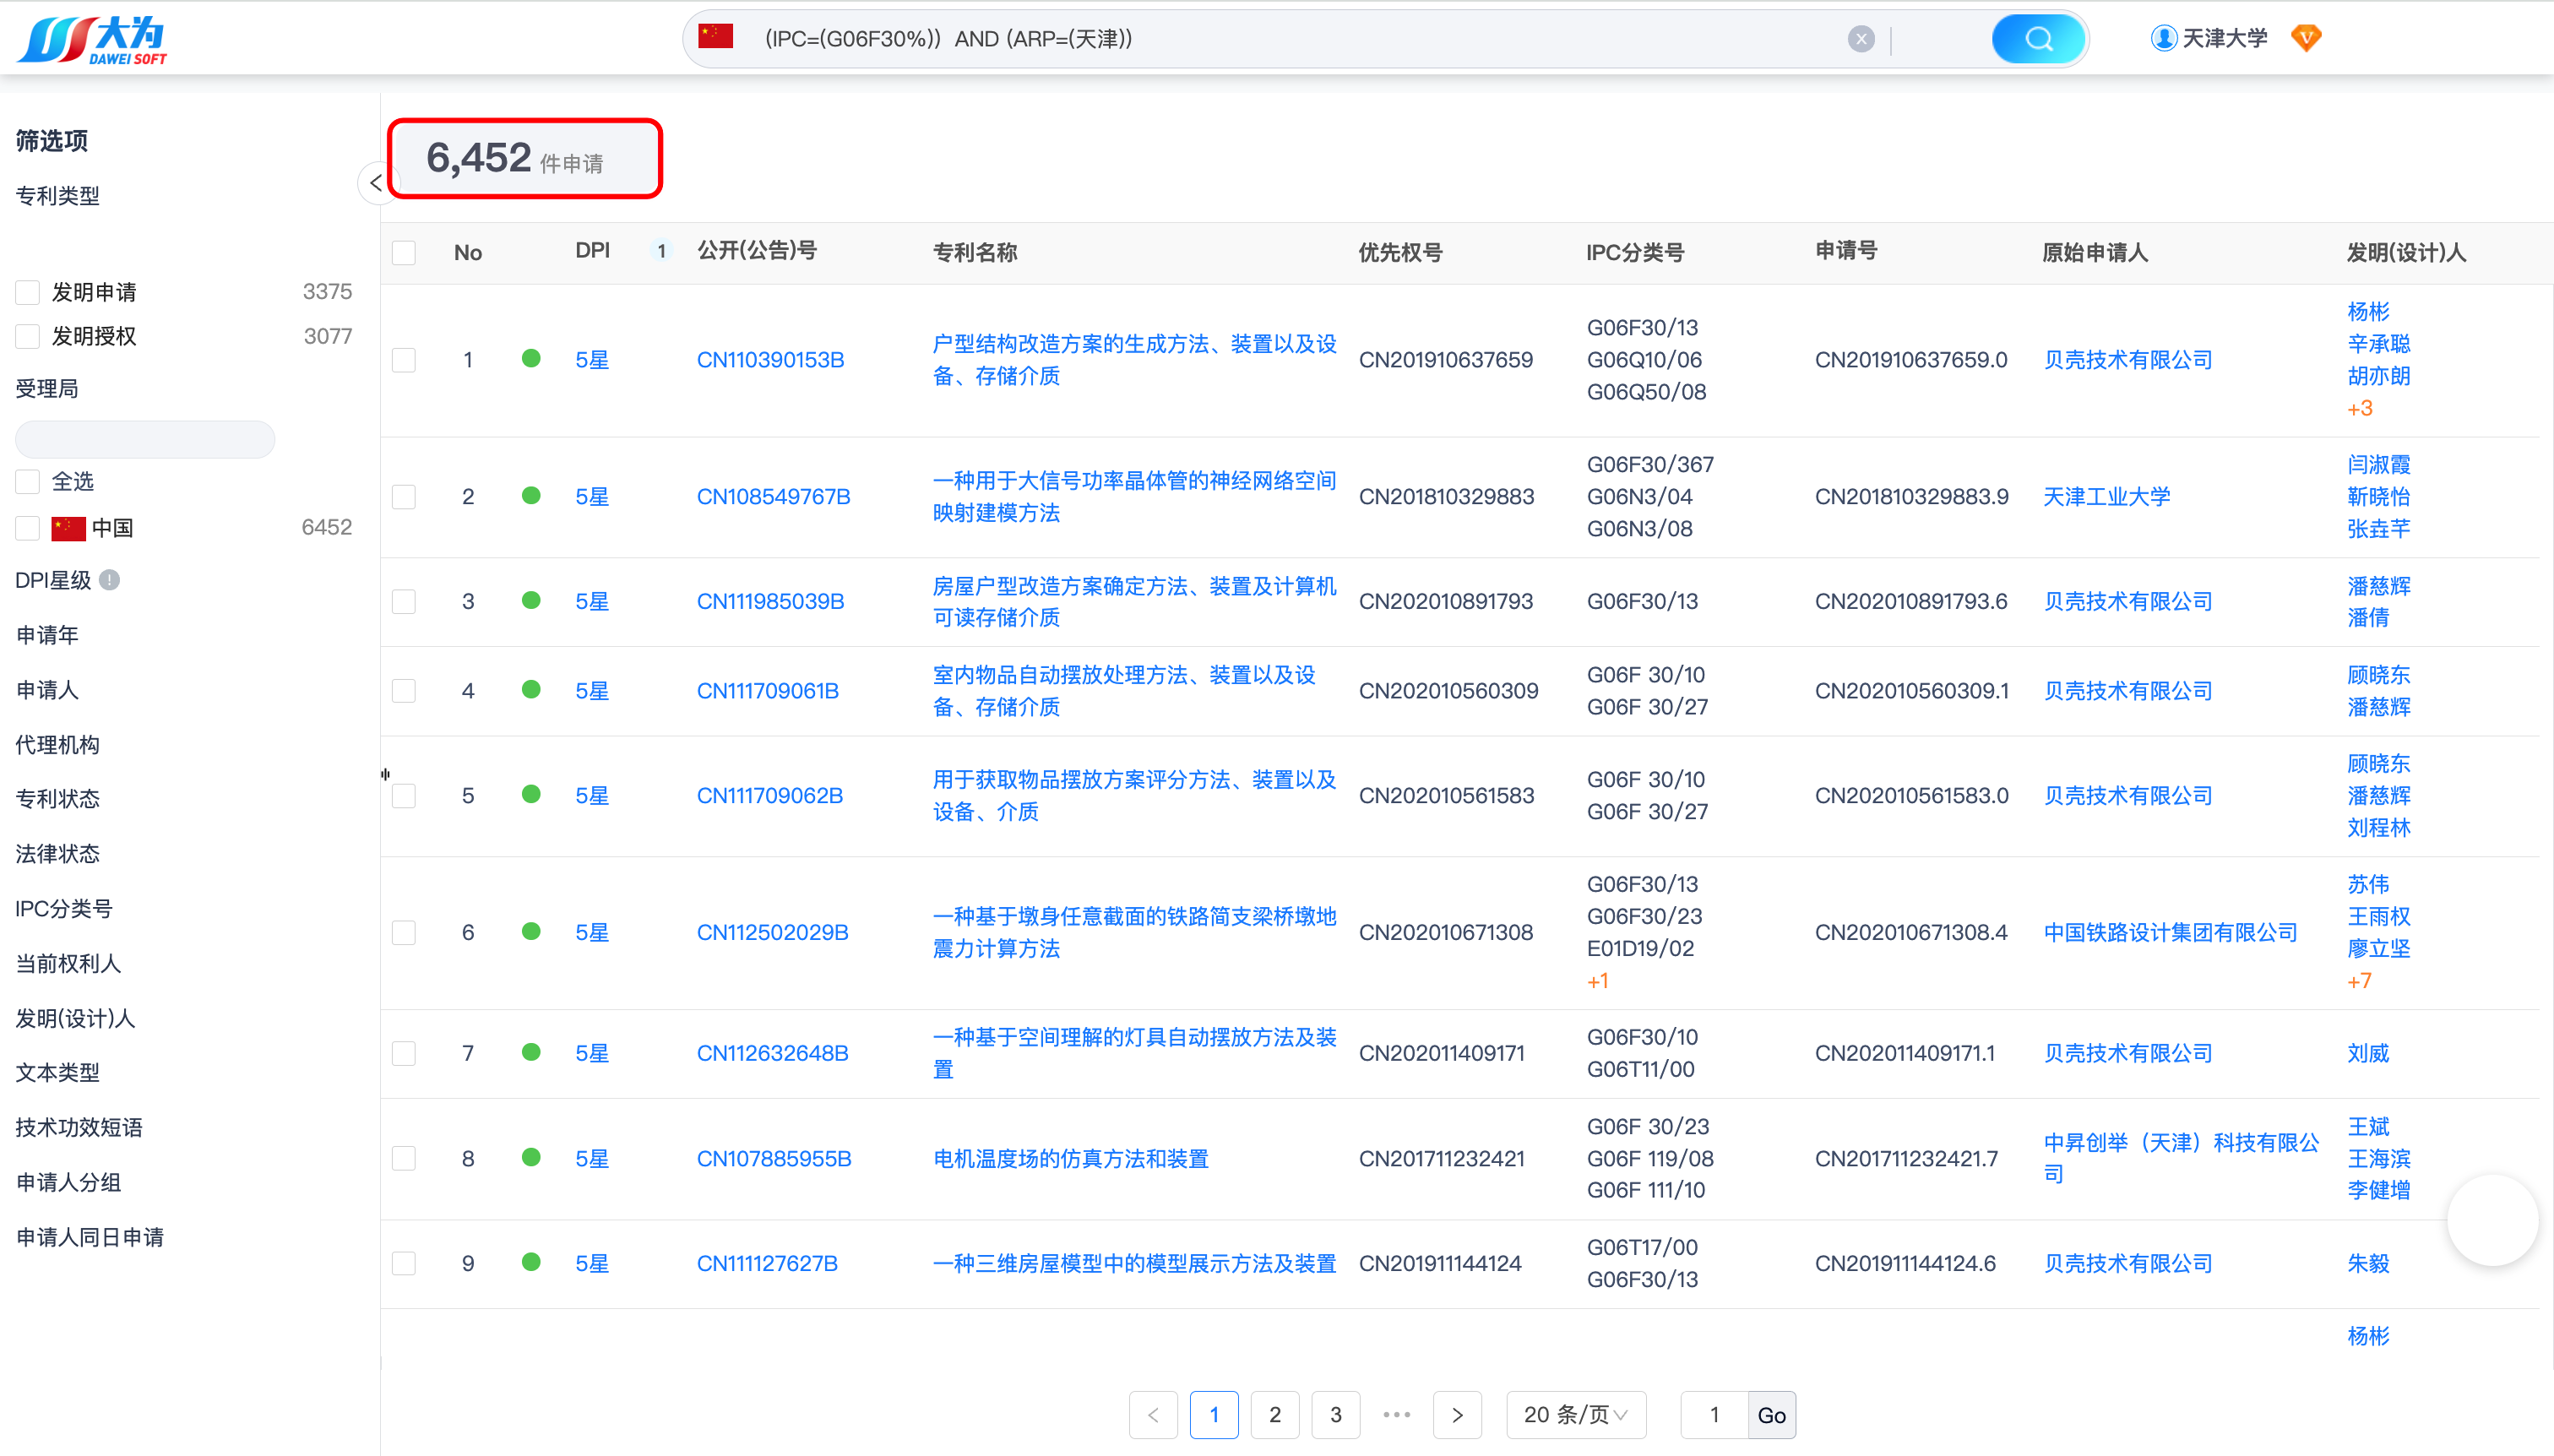Open patent link CN110390153B
Viewport: 2554px width, 1456px height.
point(770,360)
